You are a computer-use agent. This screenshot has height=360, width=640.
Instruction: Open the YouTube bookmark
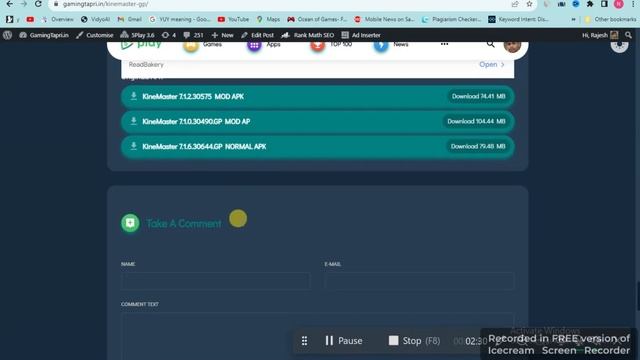233,19
